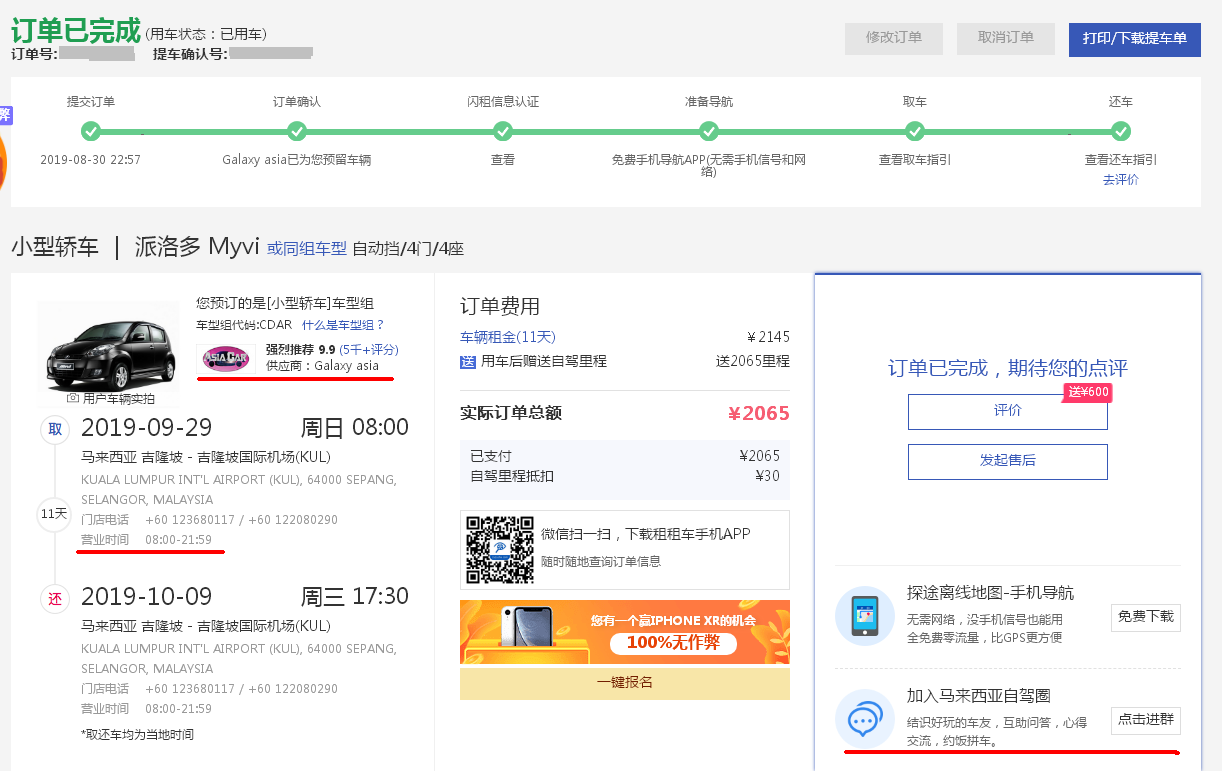Click the green checkmark under 还车 step
Viewport: 1222px width, 771px height.
(1121, 131)
